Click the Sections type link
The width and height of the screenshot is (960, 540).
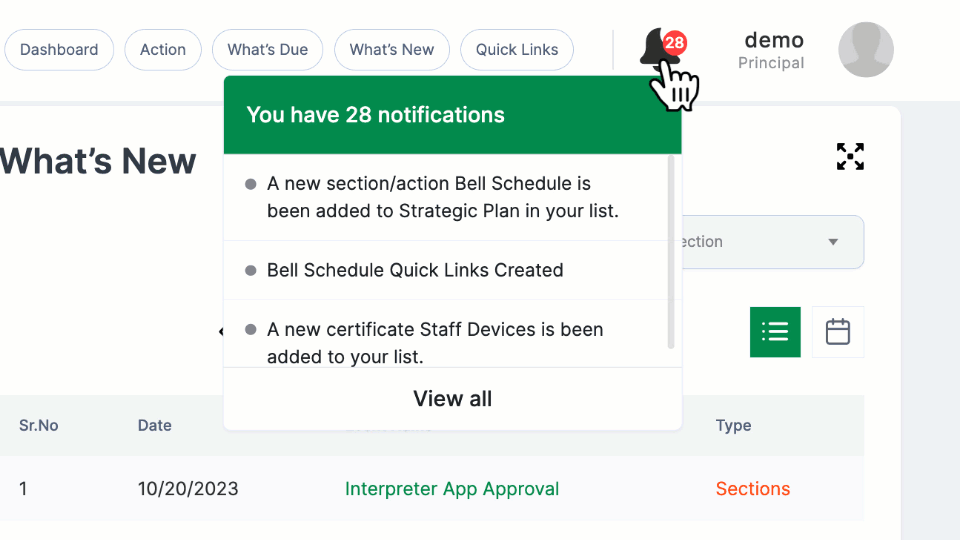coord(753,489)
